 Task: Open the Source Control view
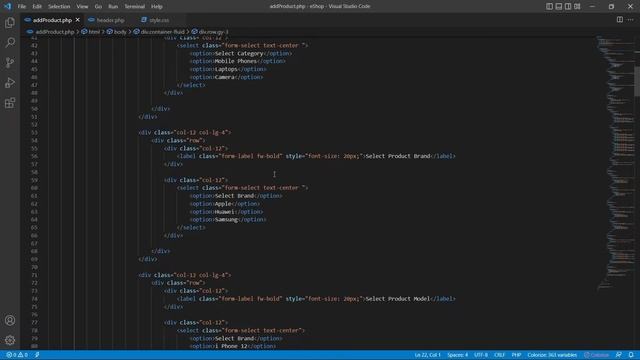[10, 62]
